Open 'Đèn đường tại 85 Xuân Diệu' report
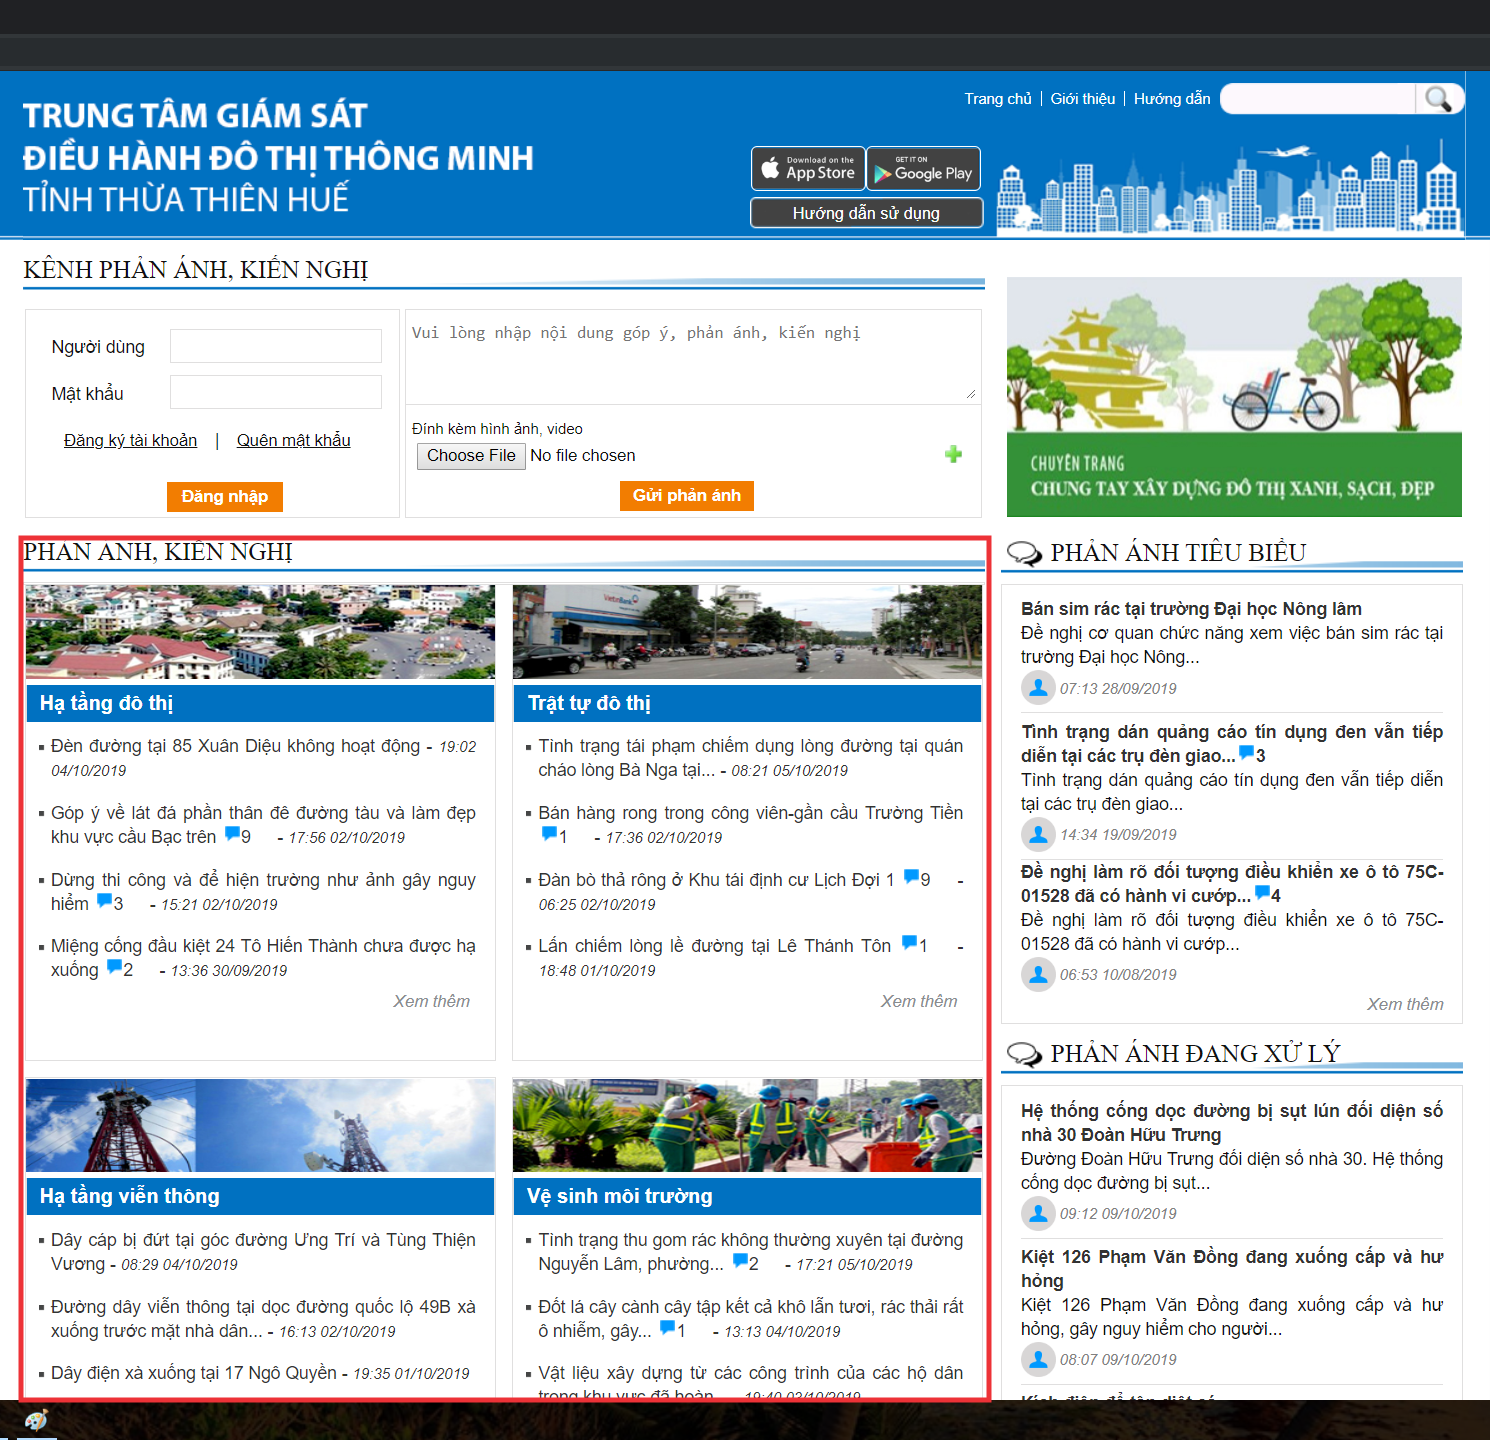1490x1440 pixels. [236, 746]
